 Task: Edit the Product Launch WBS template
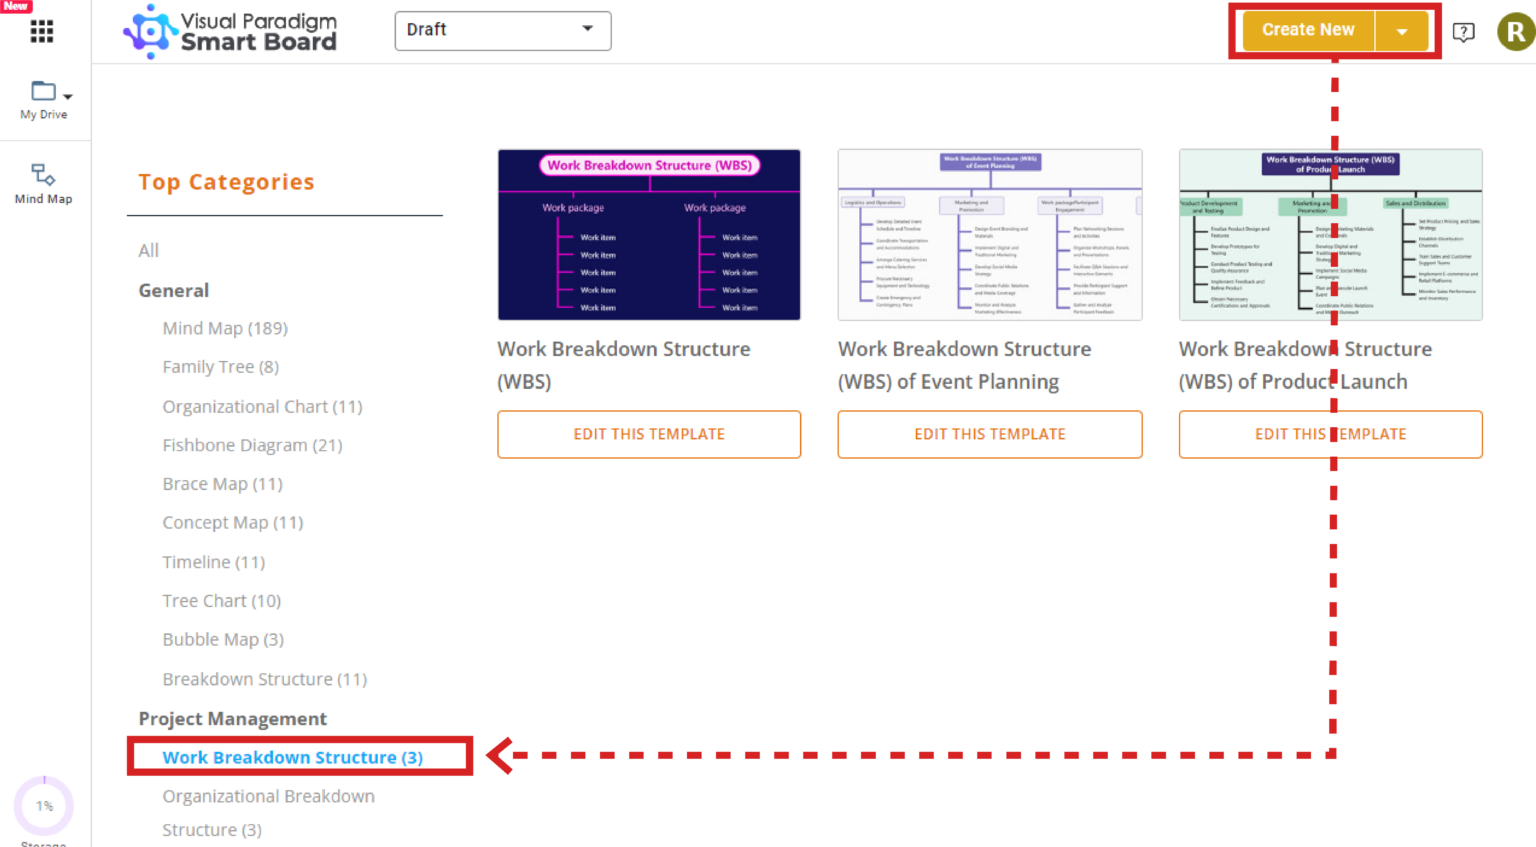coord(1331,434)
